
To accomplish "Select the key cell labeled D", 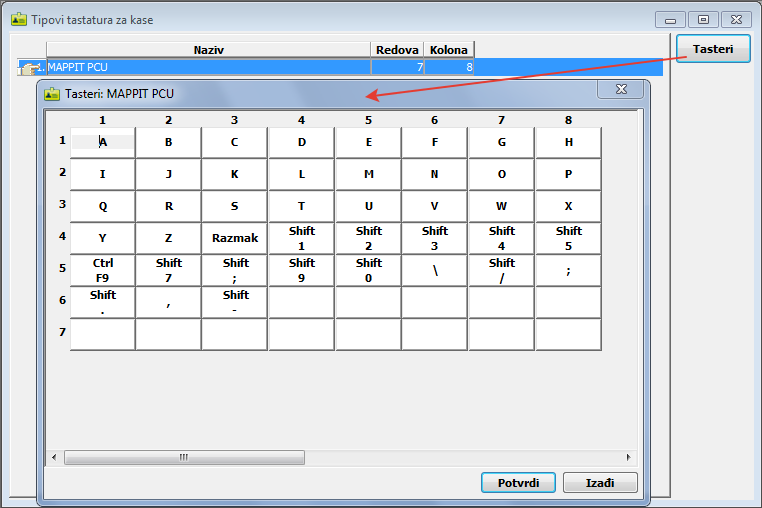I will click(301, 142).
